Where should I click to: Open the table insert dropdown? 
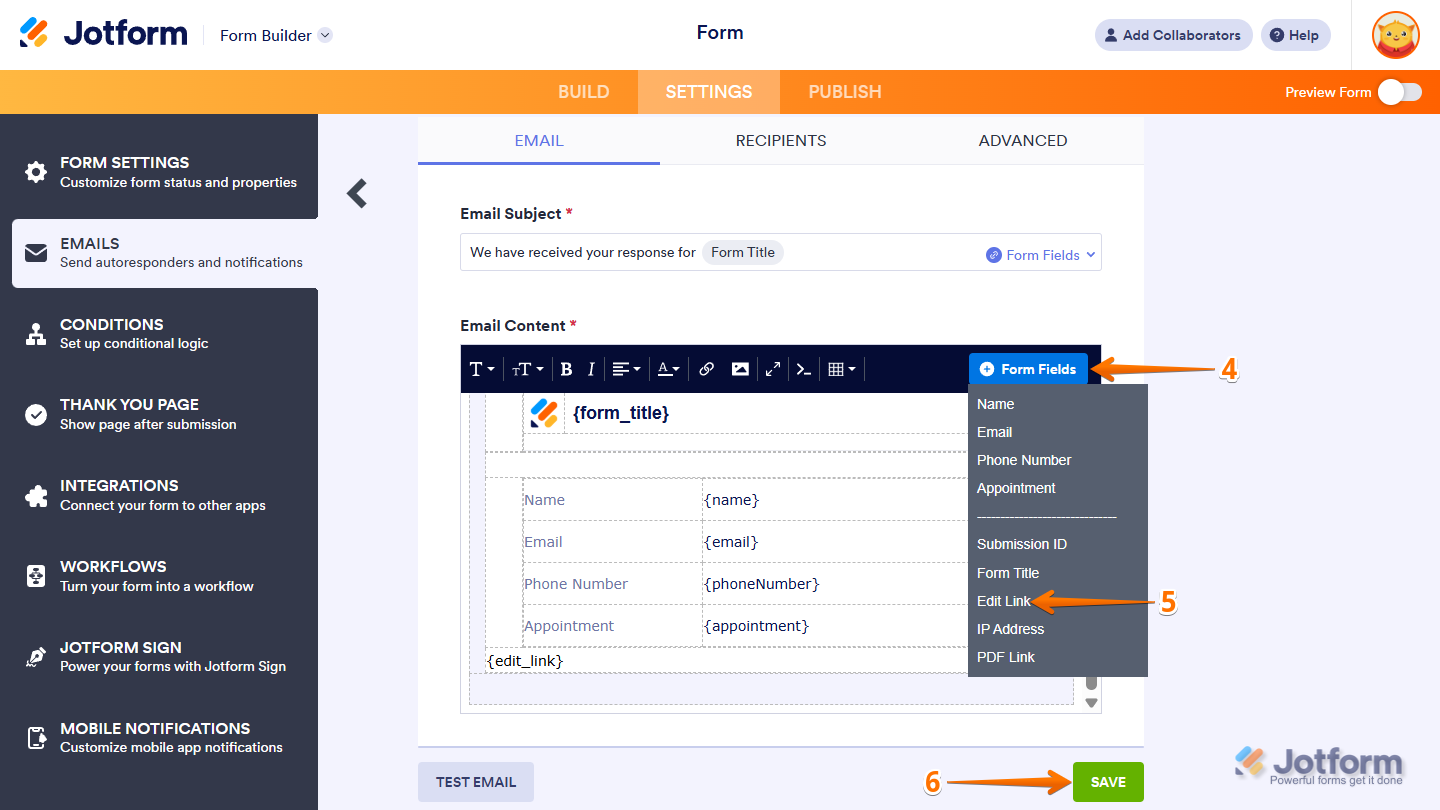click(x=842, y=369)
